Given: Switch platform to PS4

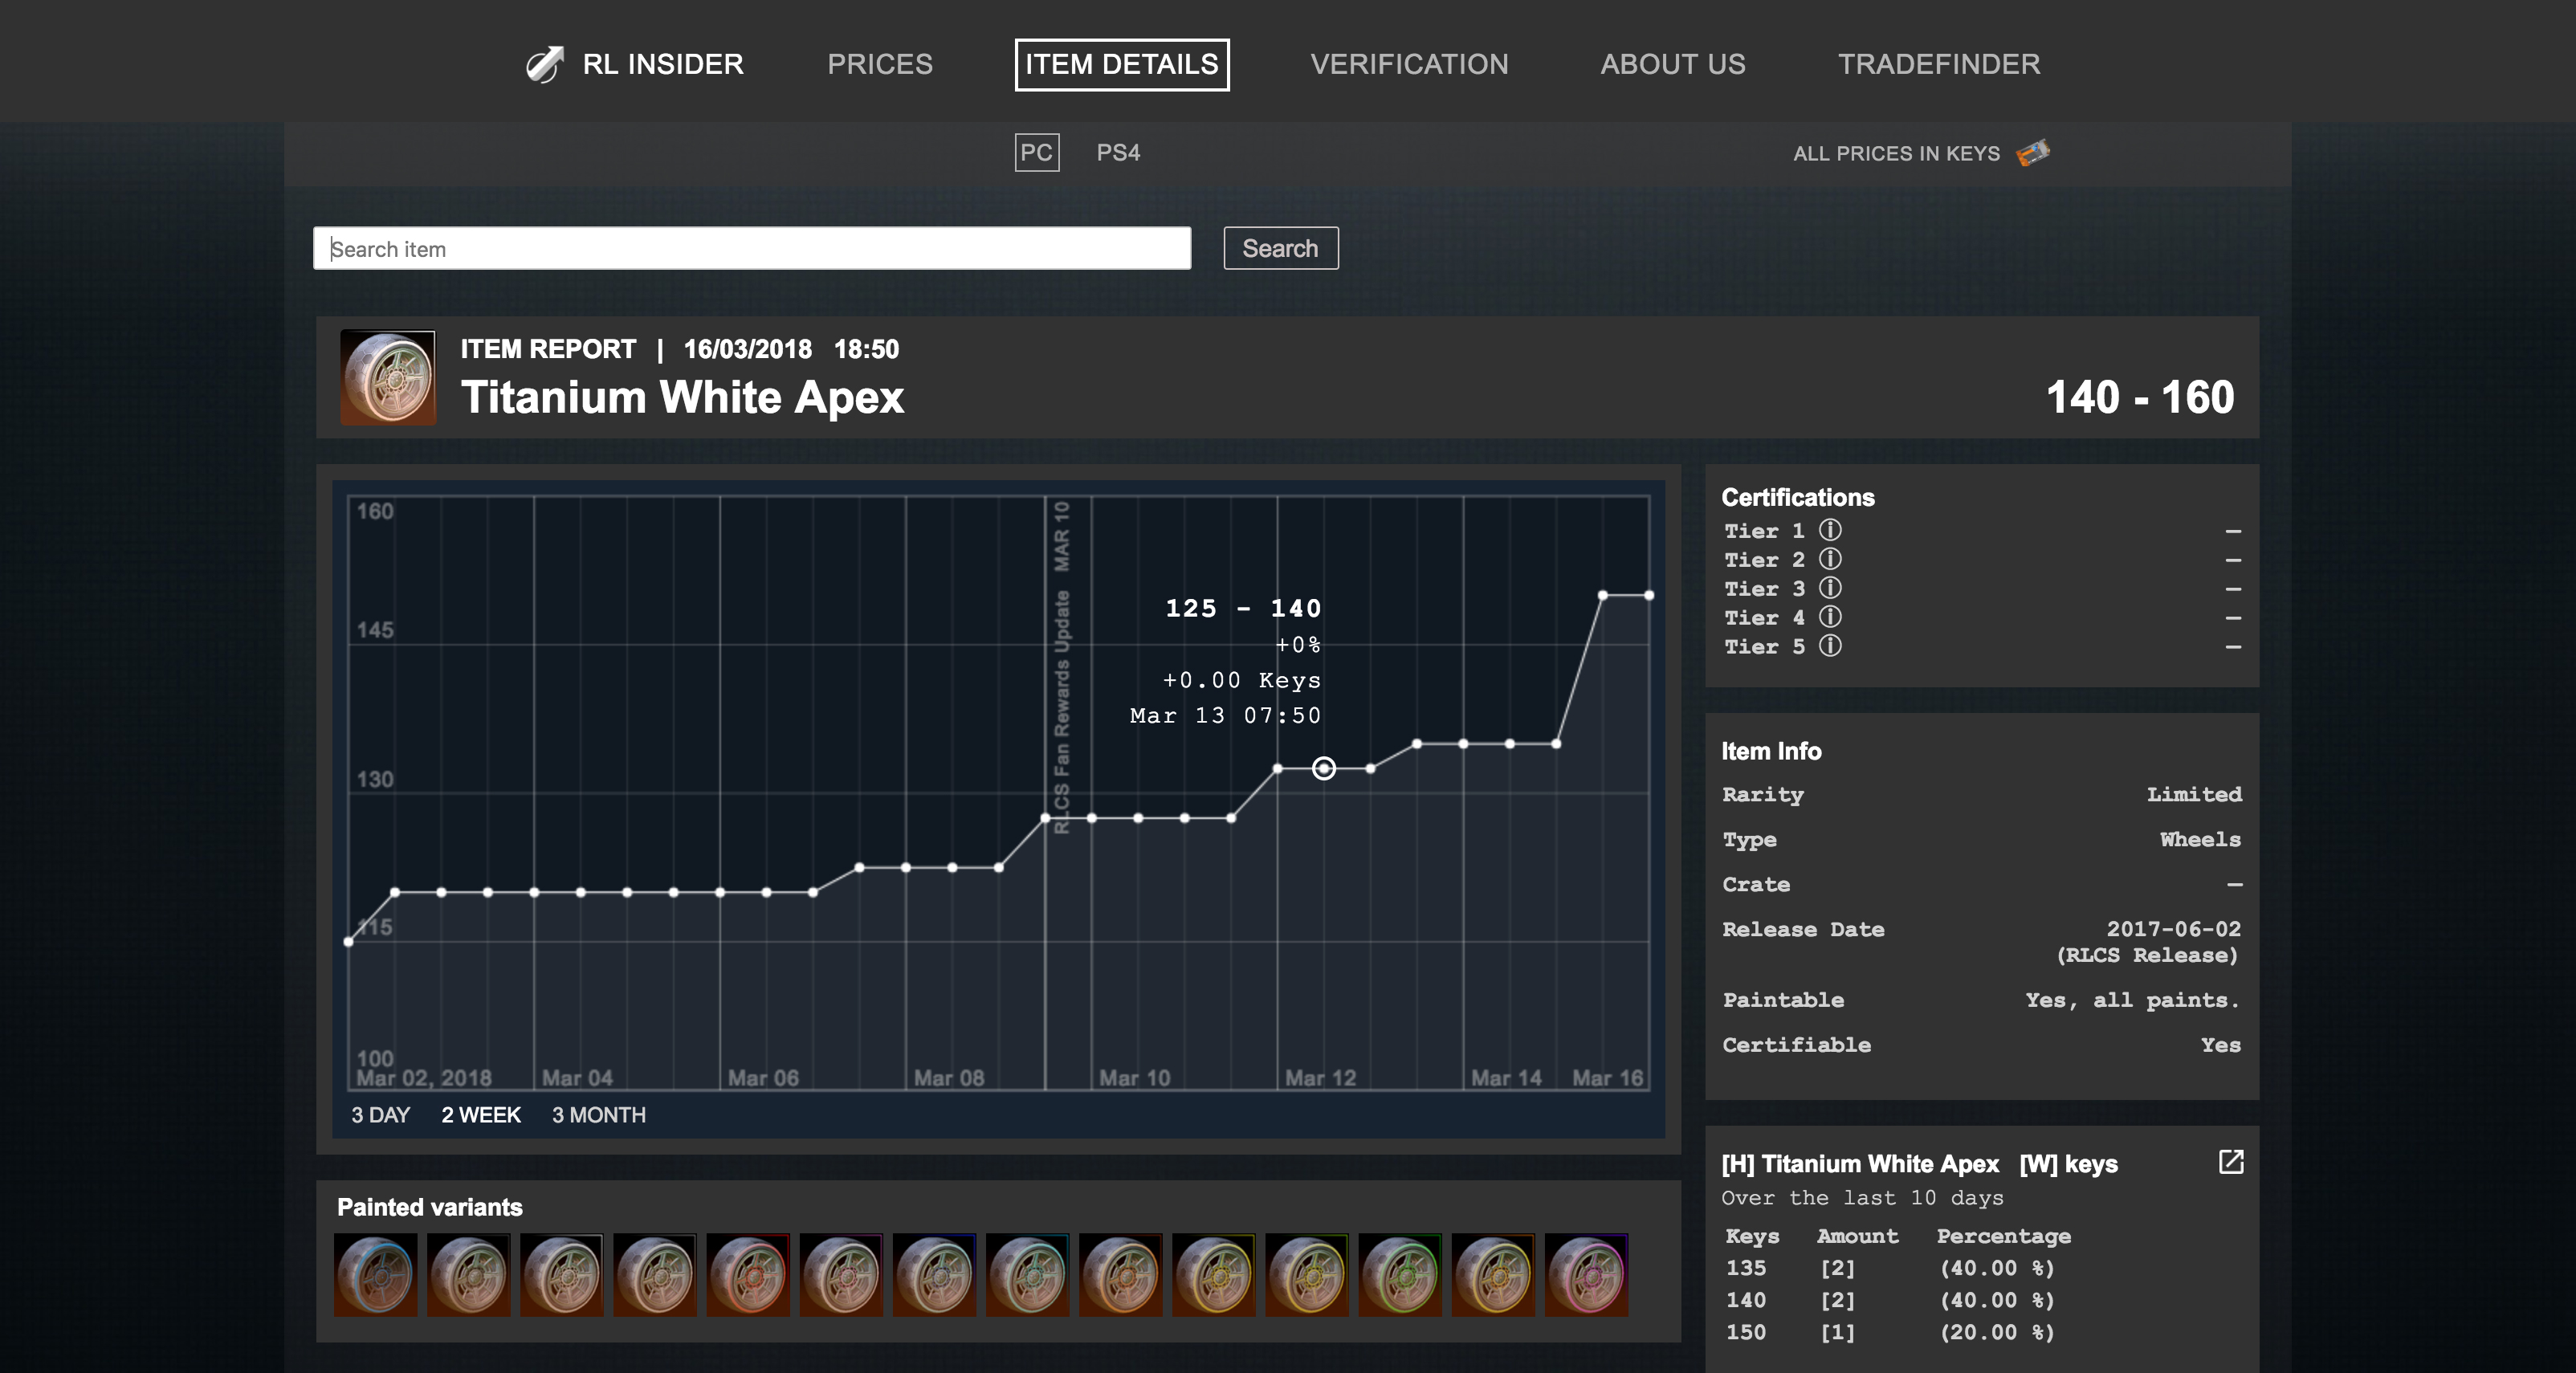Looking at the screenshot, I should pos(1118,153).
